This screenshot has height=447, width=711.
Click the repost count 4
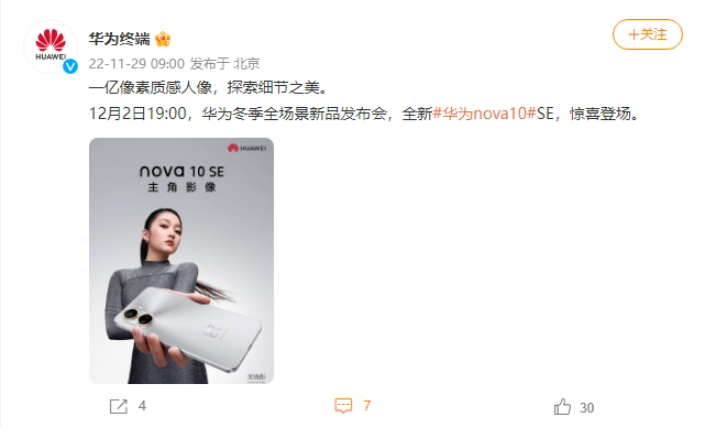pyautogui.click(x=142, y=406)
